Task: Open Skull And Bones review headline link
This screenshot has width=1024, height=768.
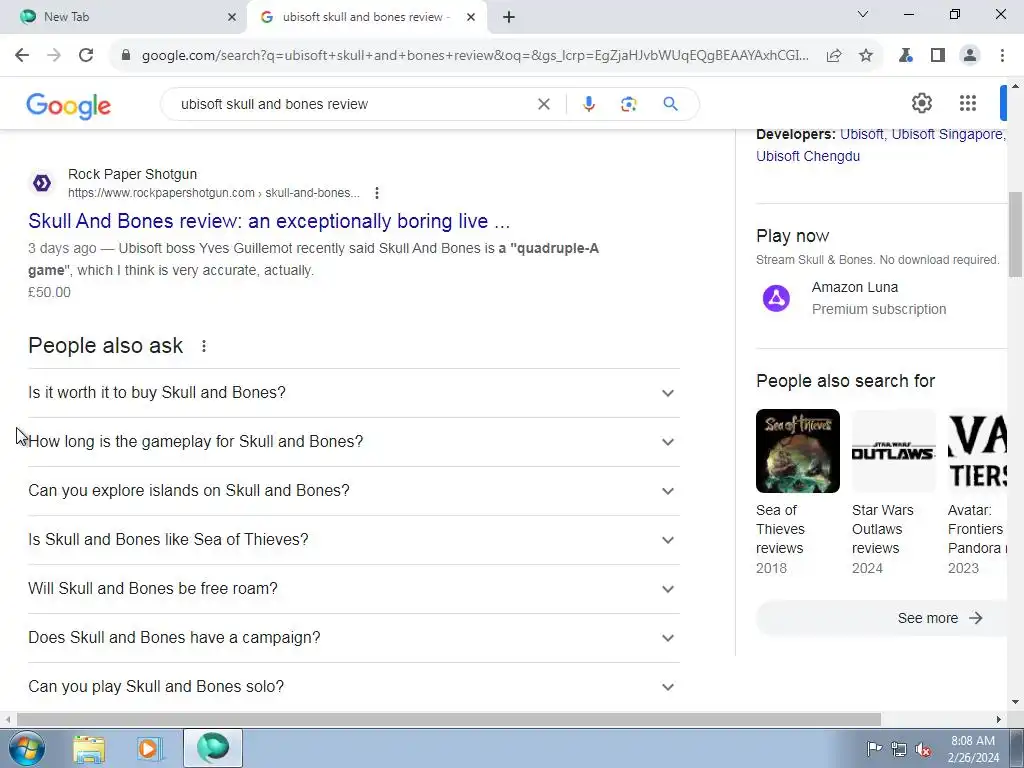Action: click(x=269, y=221)
